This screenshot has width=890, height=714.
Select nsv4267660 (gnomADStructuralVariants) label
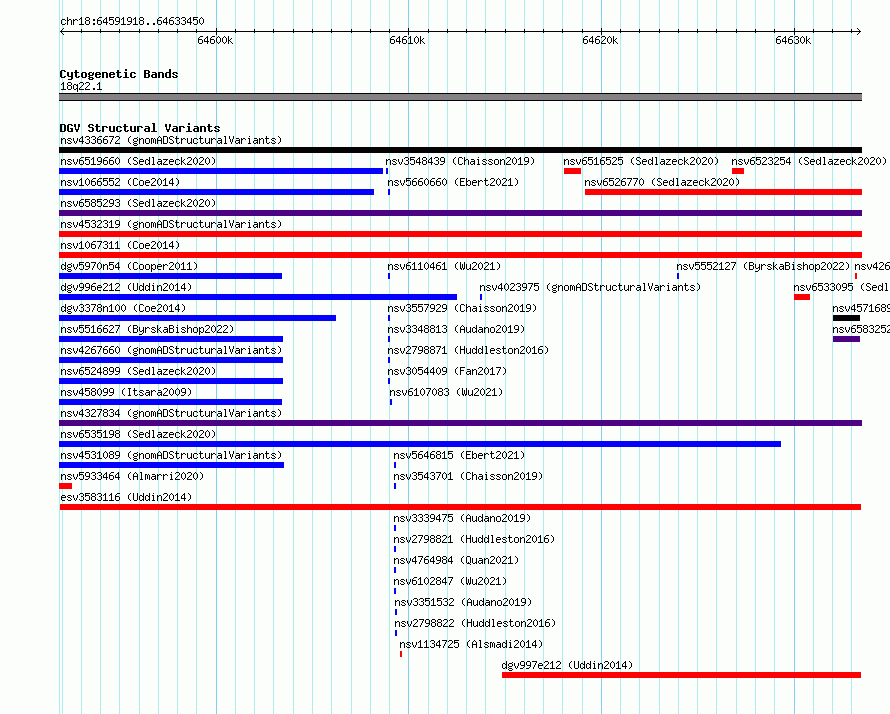coord(171,350)
